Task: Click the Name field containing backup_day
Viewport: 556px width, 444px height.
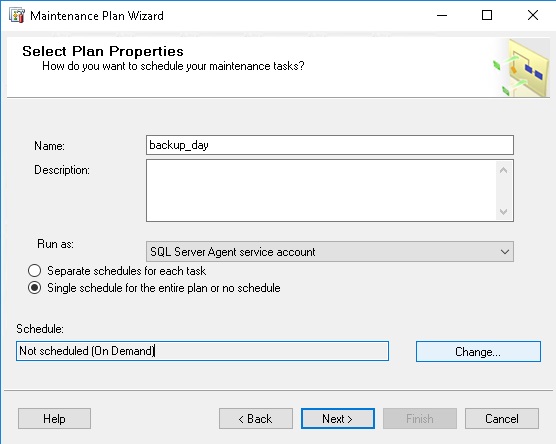Action: tap(330, 145)
